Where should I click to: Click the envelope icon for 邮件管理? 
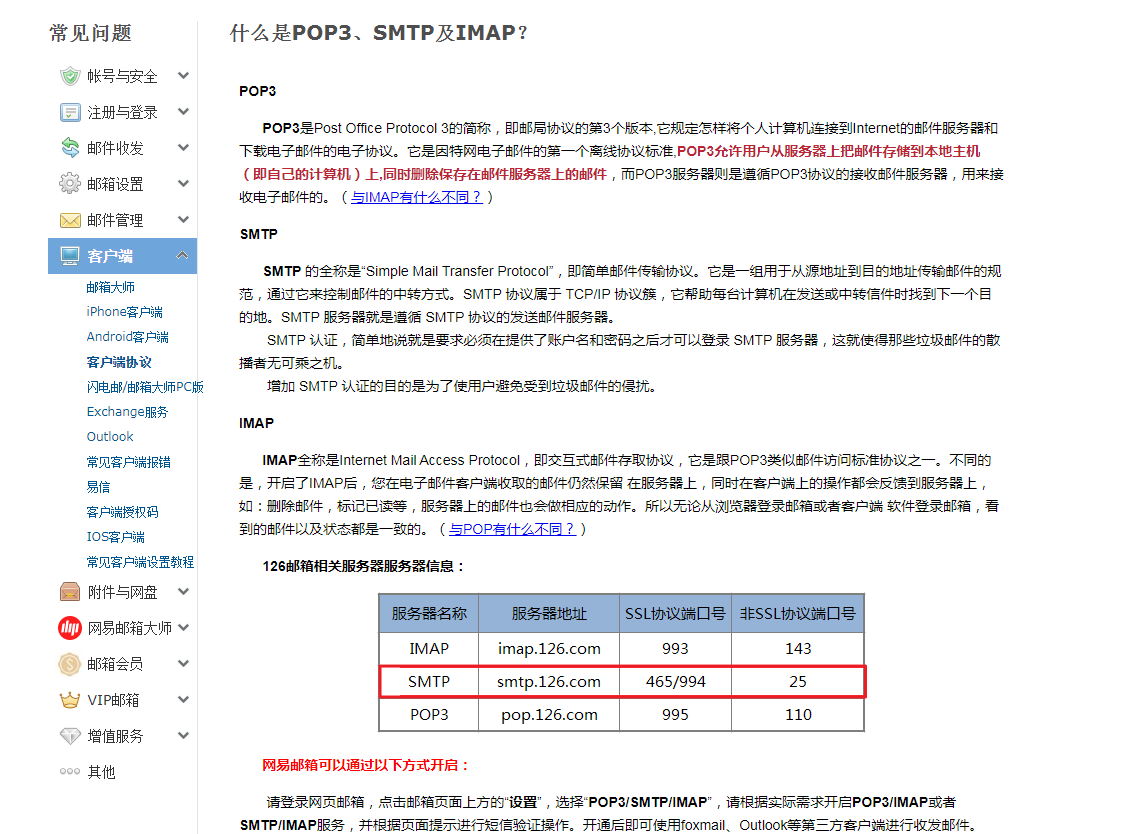coord(70,220)
